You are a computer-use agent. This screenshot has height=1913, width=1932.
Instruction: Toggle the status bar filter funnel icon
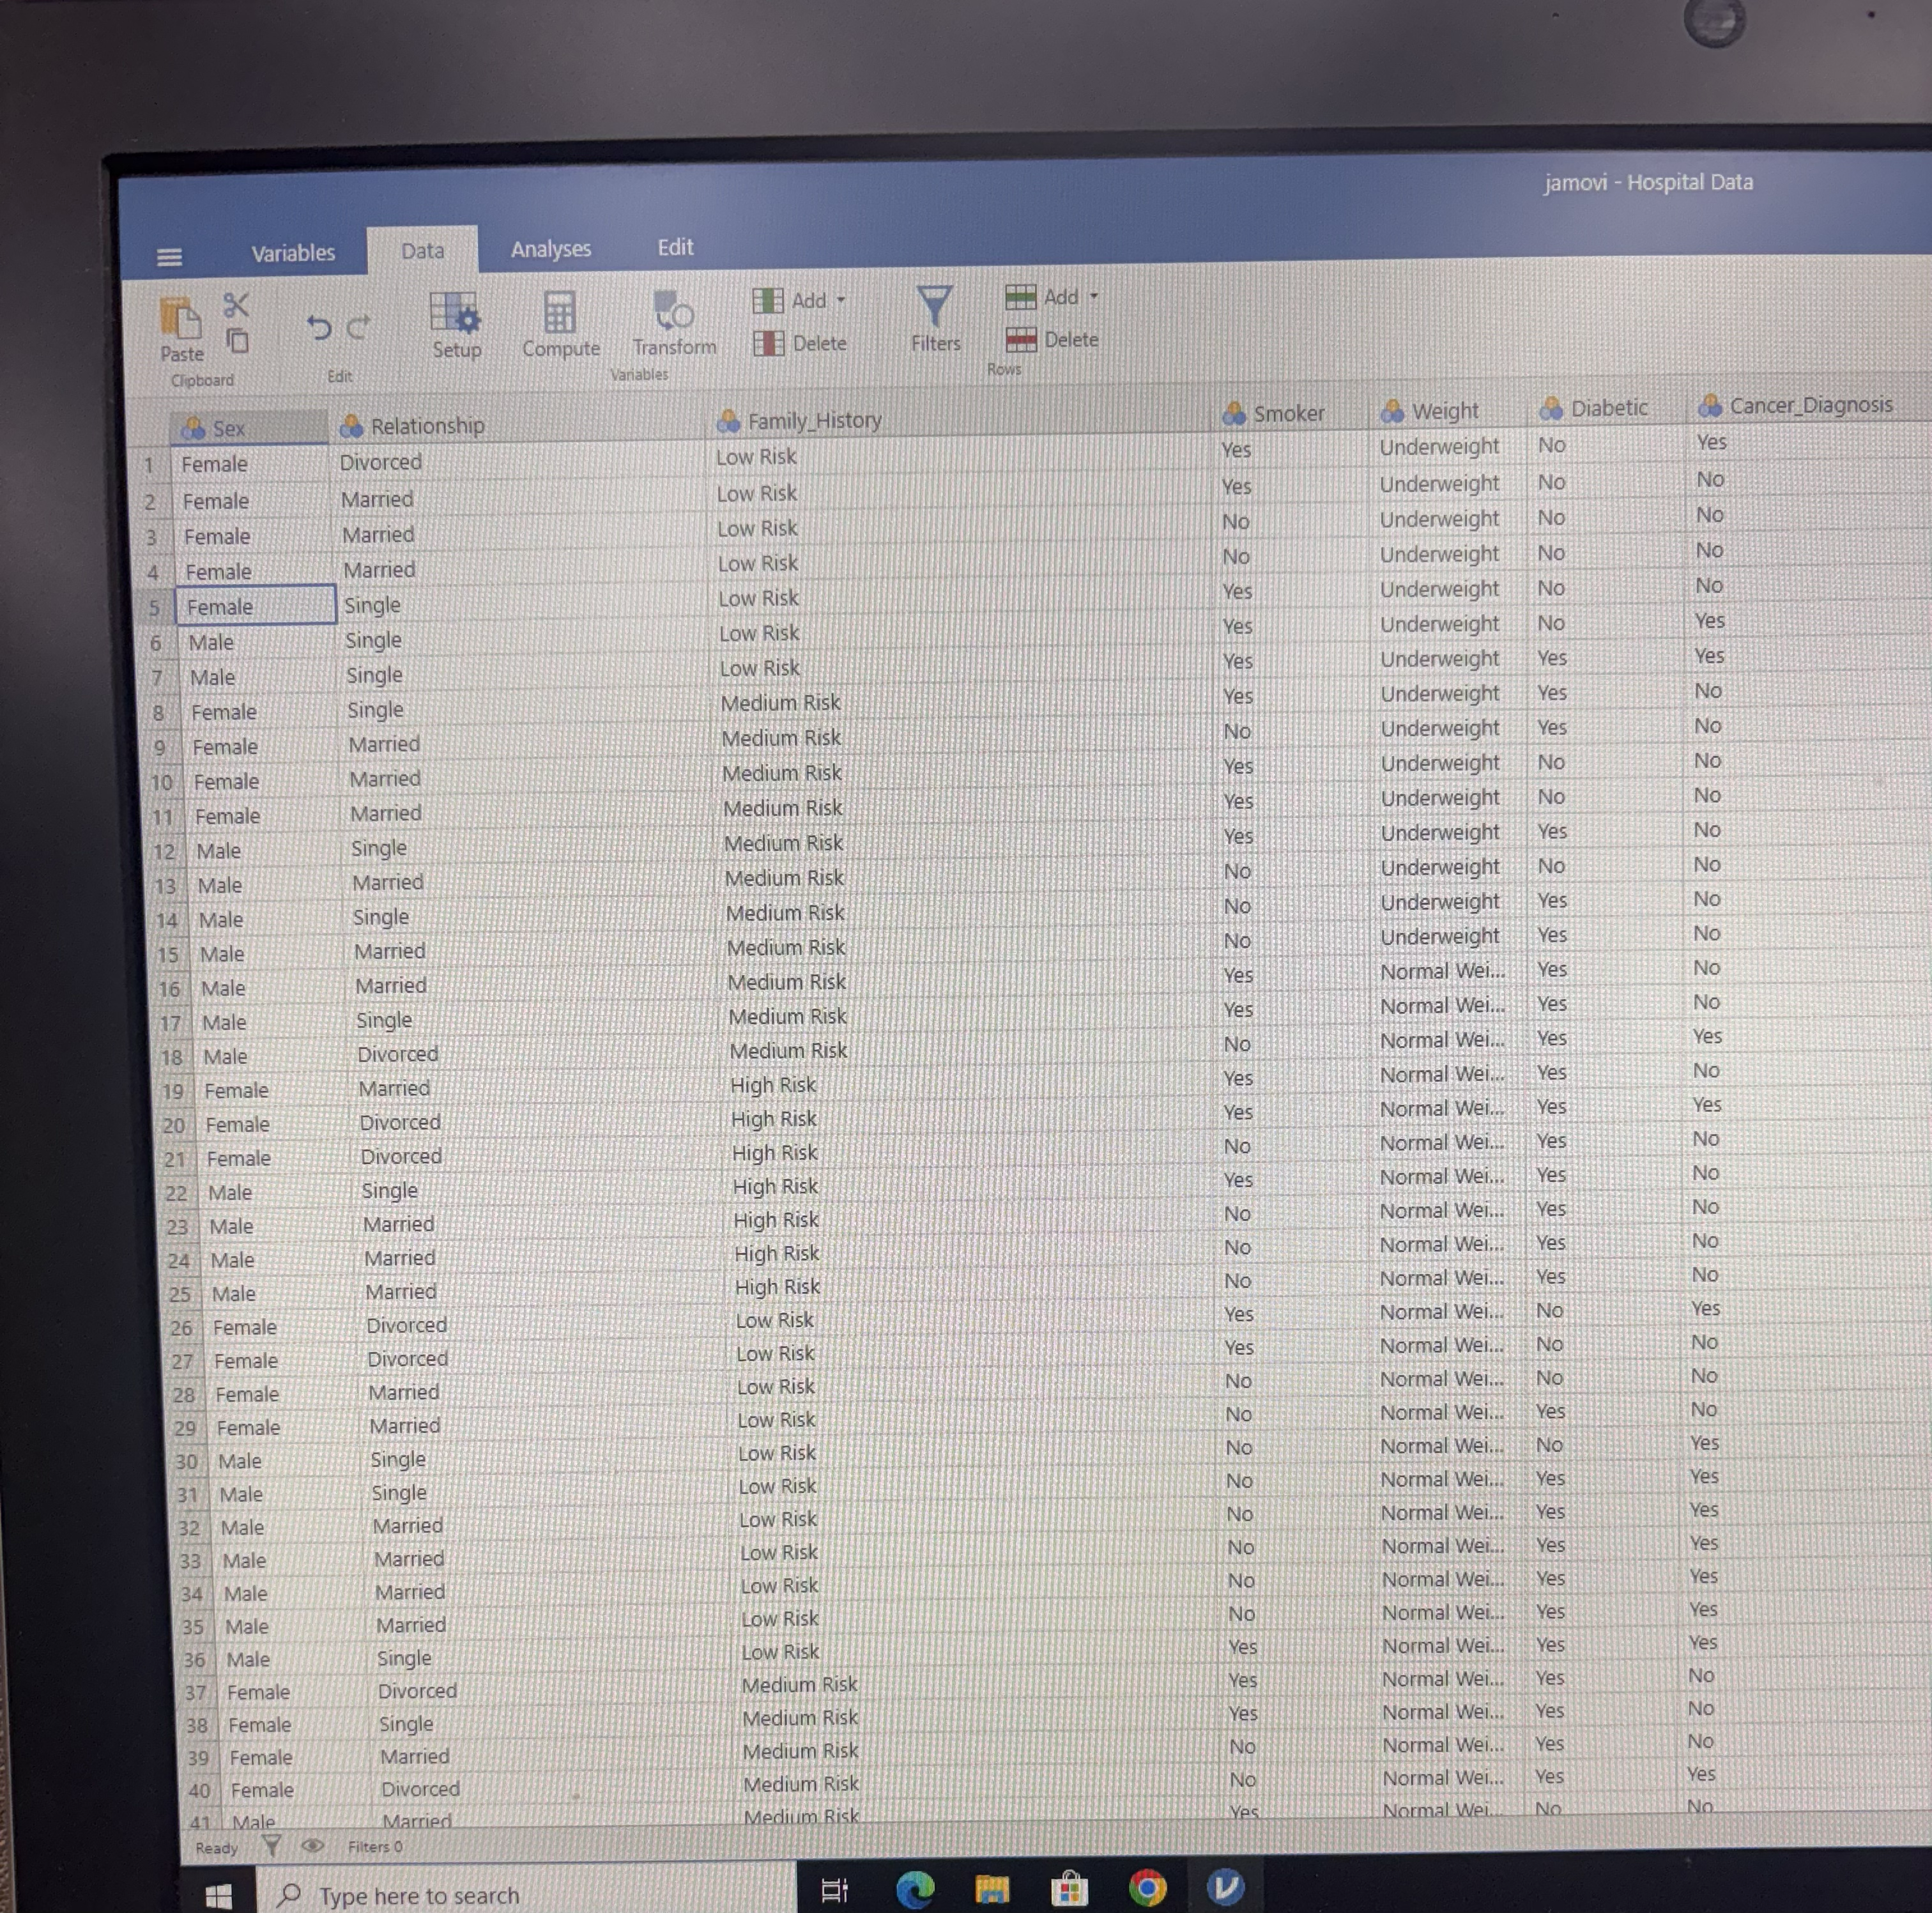271,1845
